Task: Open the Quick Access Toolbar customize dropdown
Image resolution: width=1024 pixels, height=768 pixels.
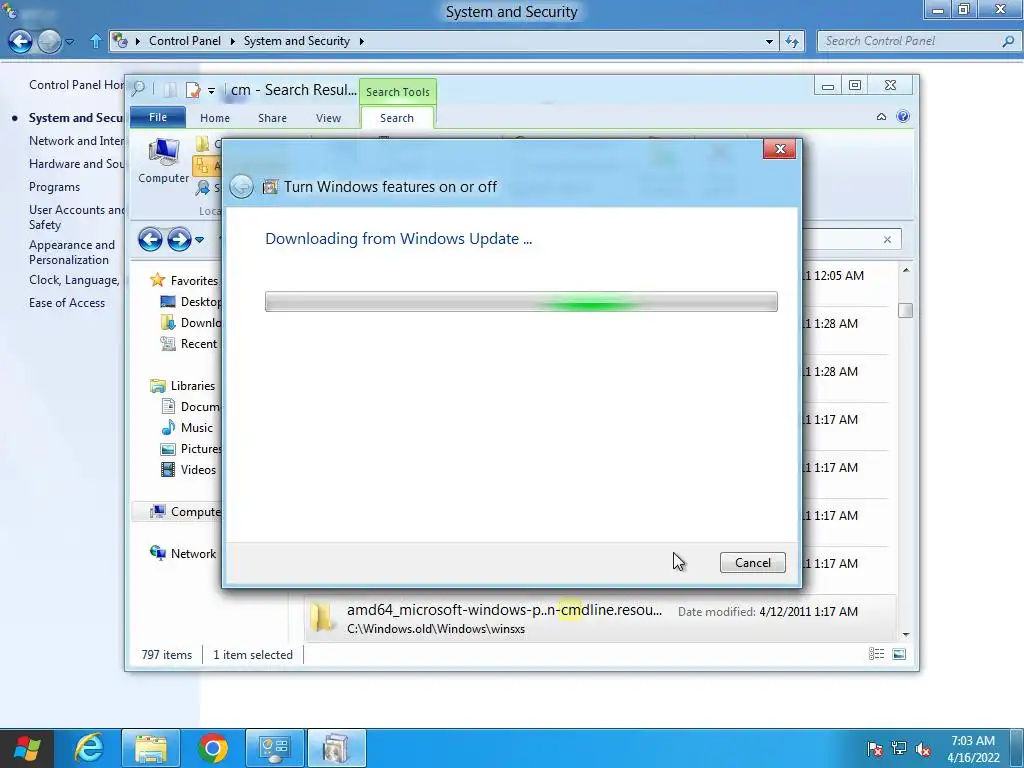Action: tap(212, 91)
